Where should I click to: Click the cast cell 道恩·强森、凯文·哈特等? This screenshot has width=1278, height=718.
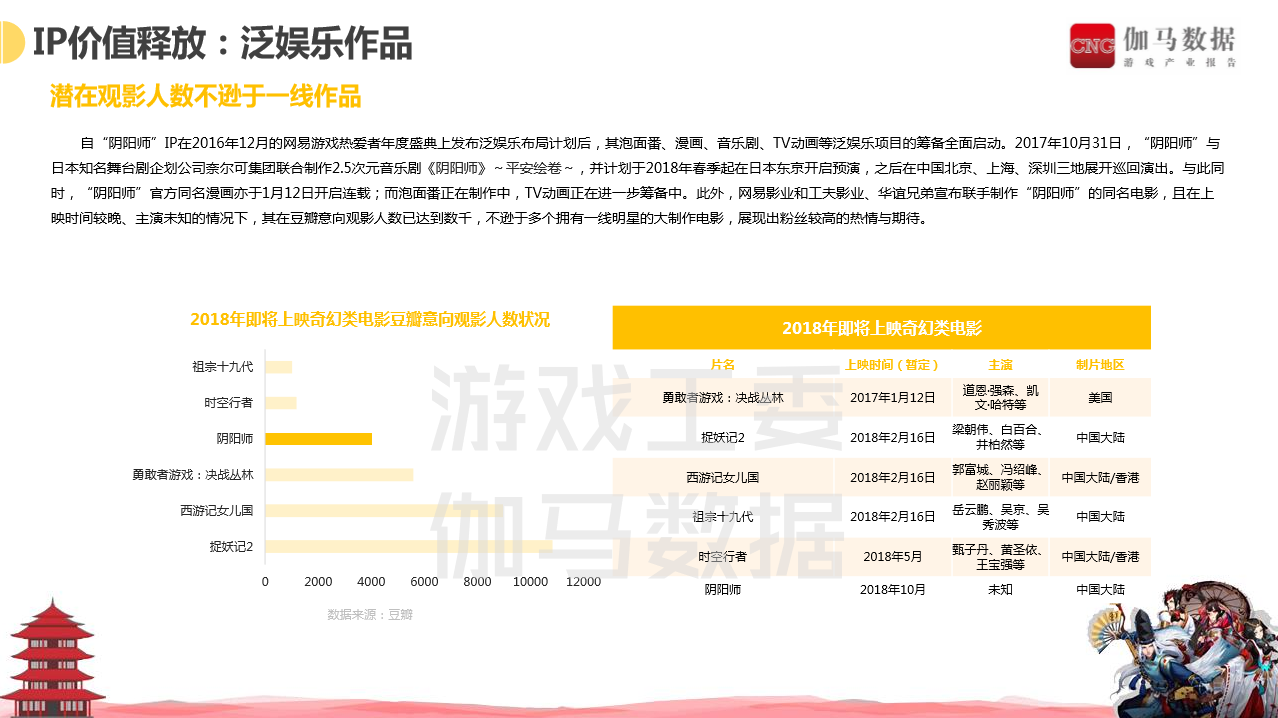point(1000,397)
